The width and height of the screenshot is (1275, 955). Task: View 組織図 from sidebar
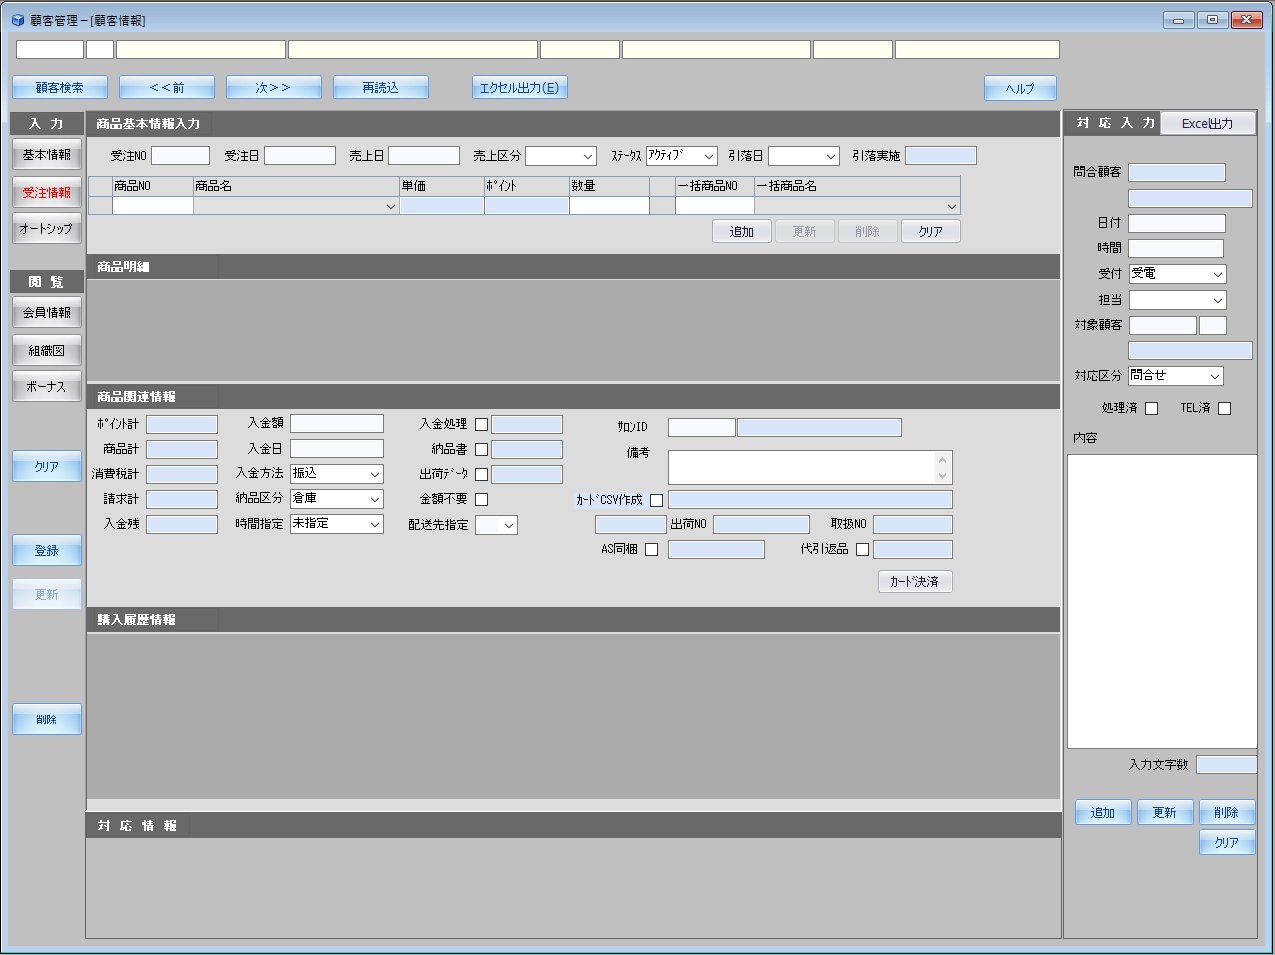[x=47, y=351]
